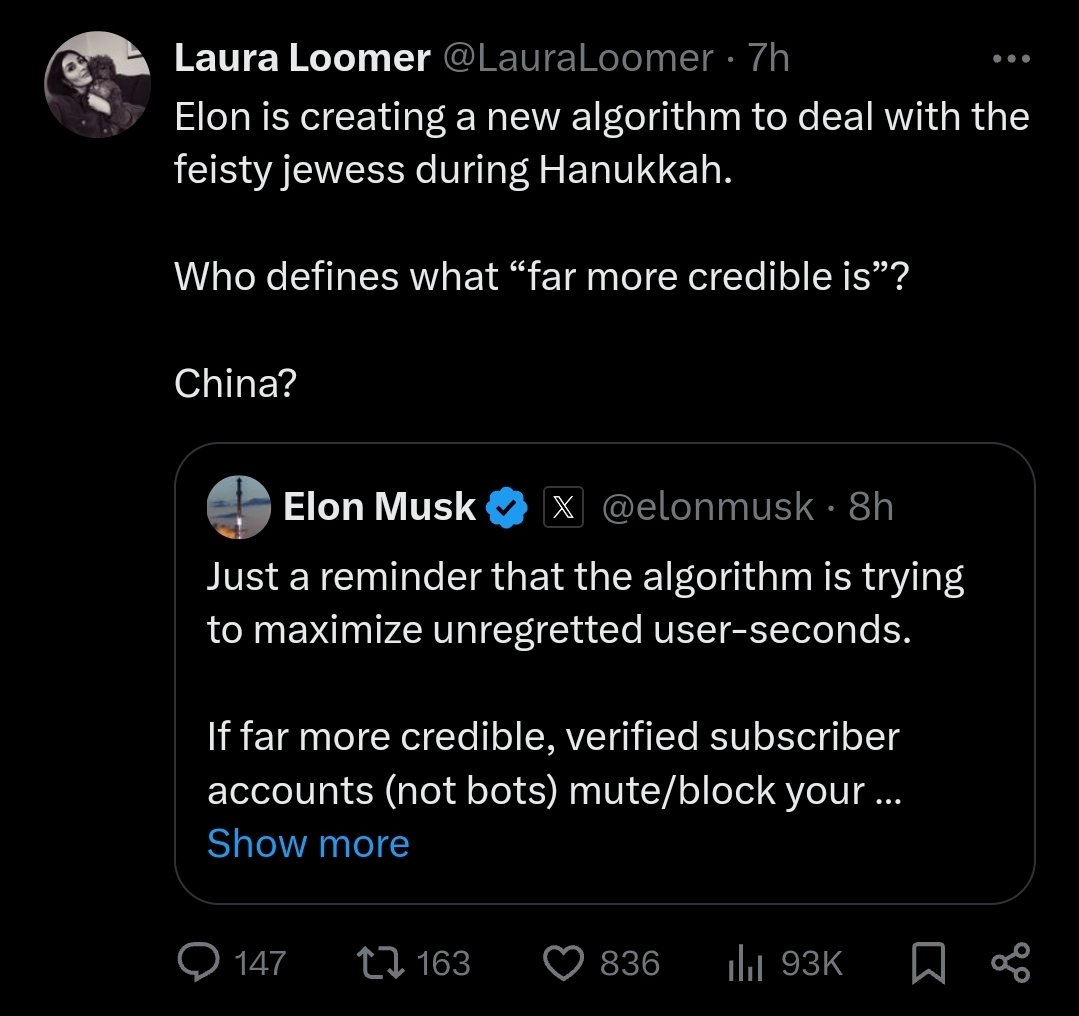Click the X affiliation badge icon
Image resolution: width=1079 pixels, height=1016 pixels.
563,508
